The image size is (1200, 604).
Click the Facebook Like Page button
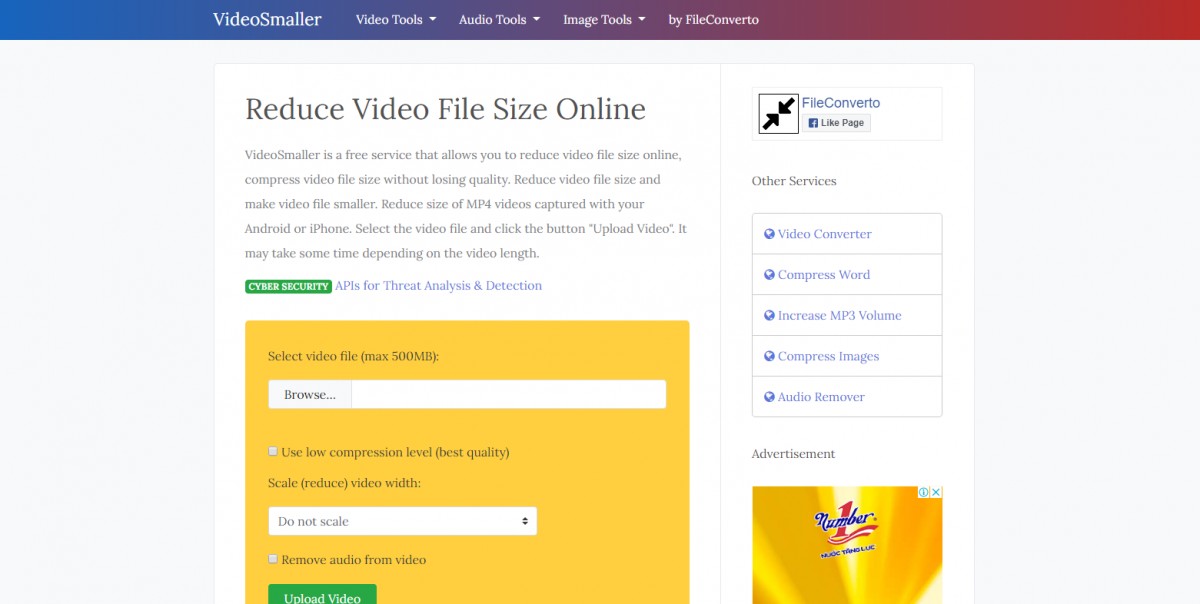click(836, 123)
